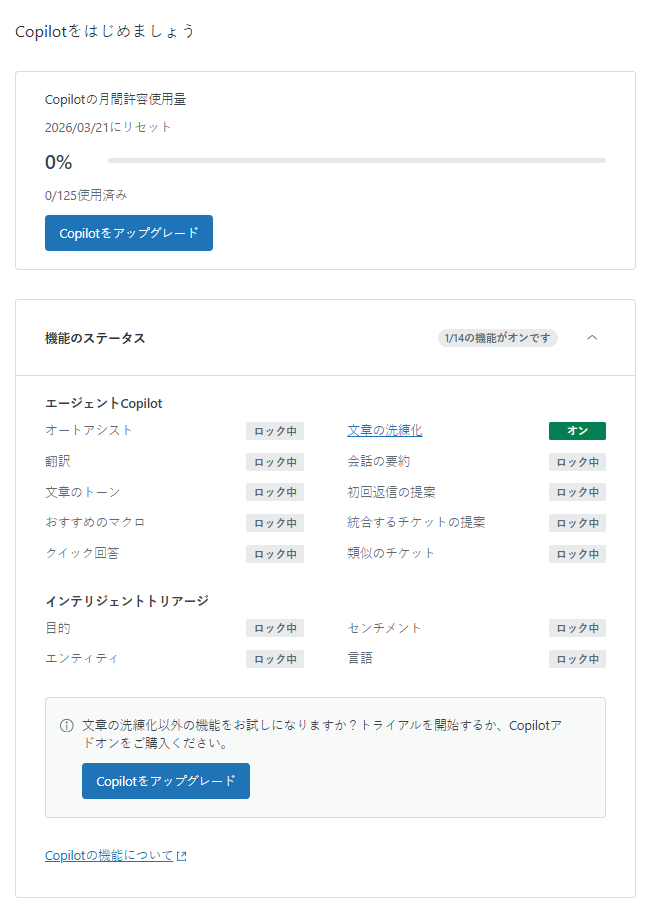Select the 初回返信の提案 feature label
This screenshot has width=647, height=910.
[x=391, y=493]
